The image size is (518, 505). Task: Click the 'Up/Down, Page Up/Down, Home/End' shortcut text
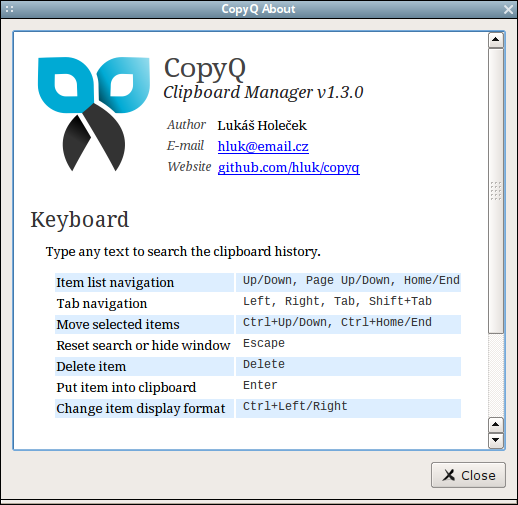tap(351, 280)
